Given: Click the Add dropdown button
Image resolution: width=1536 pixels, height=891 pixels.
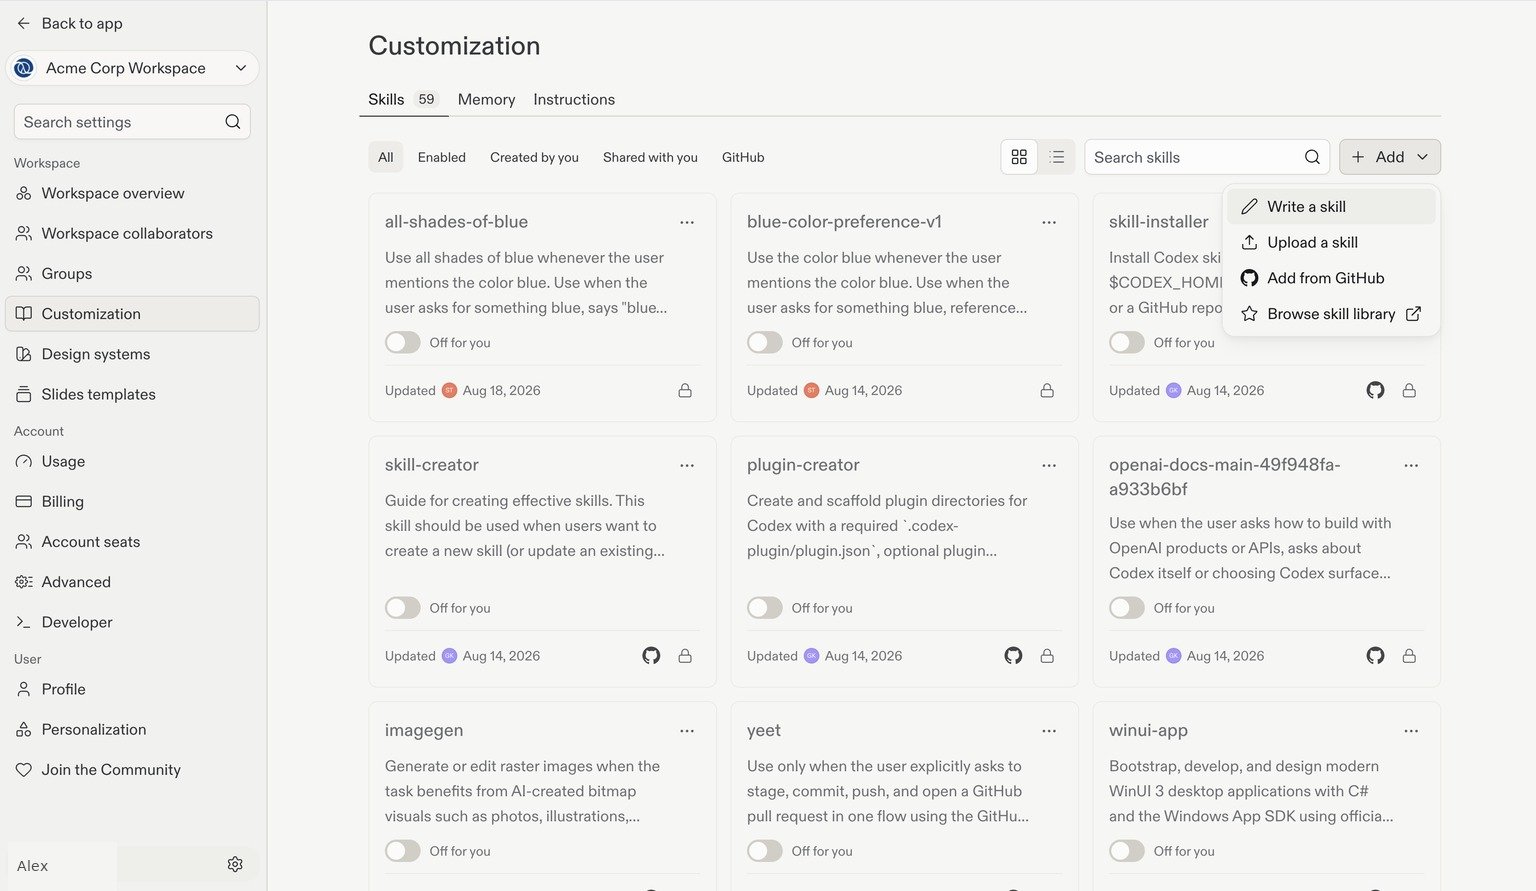Looking at the screenshot, I should click(x=1390, y=157).
